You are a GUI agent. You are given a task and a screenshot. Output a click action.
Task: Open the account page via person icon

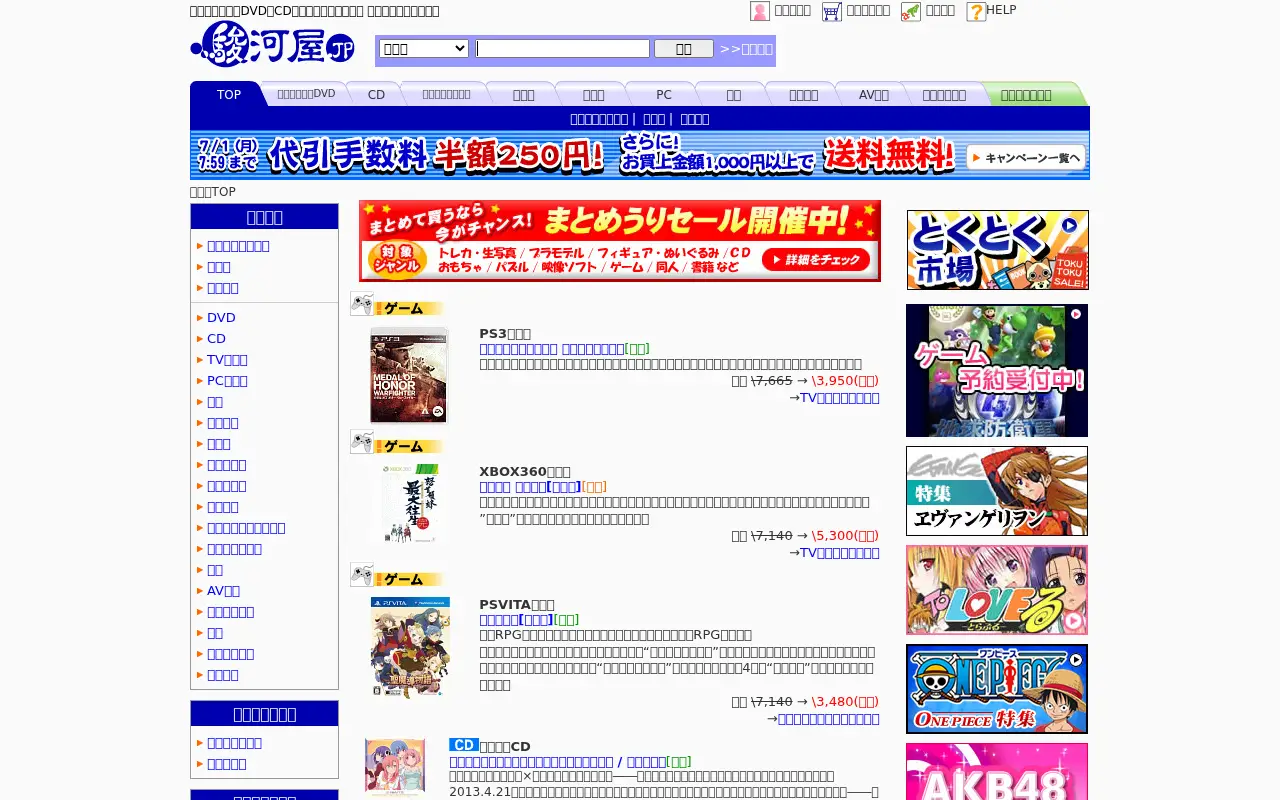click(x=760, y=11)
